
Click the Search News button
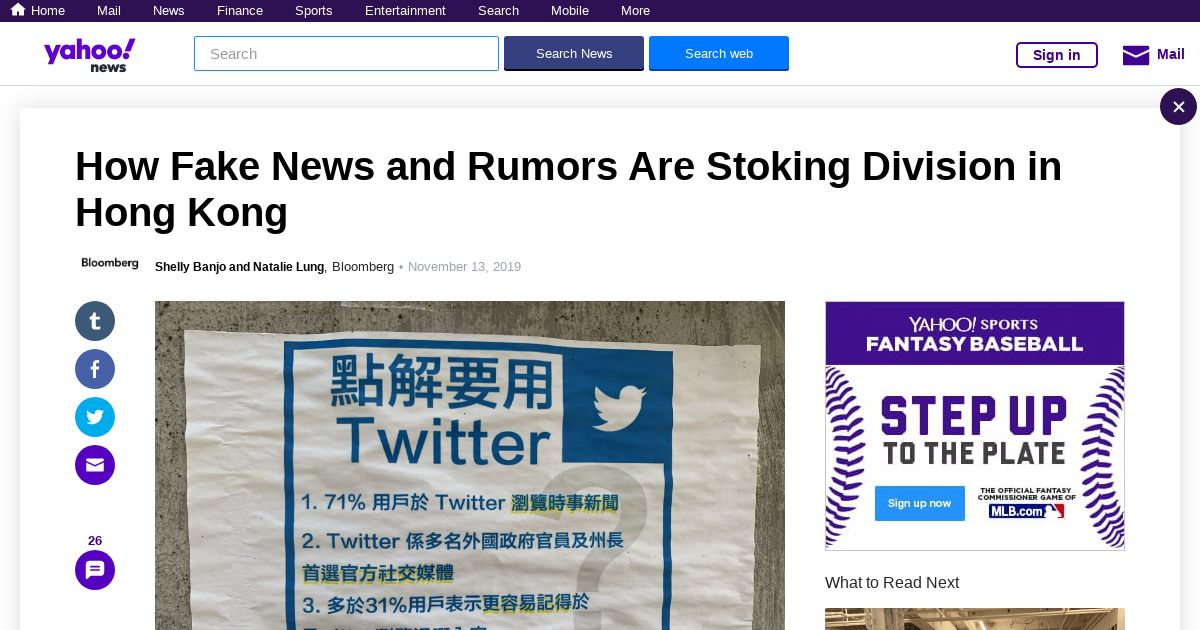[574, 54]
